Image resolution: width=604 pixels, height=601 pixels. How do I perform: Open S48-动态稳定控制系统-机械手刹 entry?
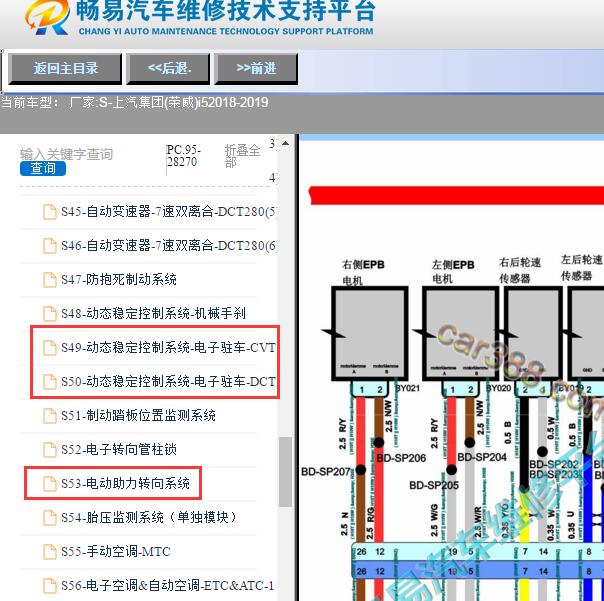153,313
